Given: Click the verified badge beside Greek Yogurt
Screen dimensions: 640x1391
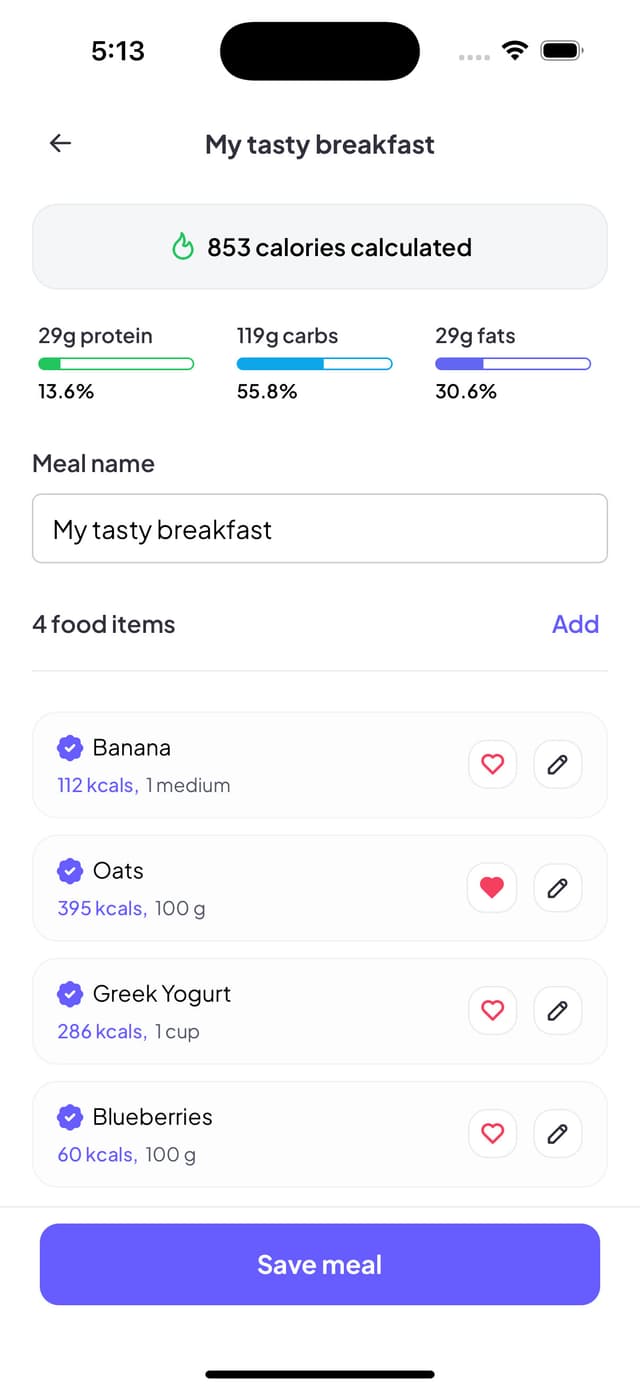Looking at the screenshot, I should point(69,993).
